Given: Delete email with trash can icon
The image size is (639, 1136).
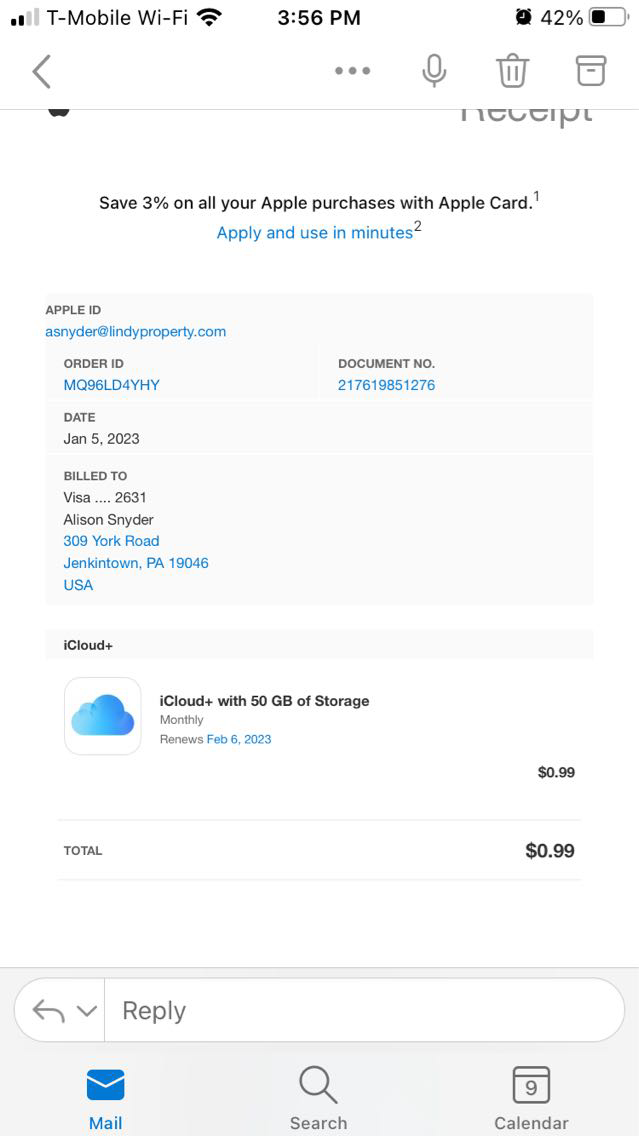Looking at the screenshot, I should (x=512, y=71).
